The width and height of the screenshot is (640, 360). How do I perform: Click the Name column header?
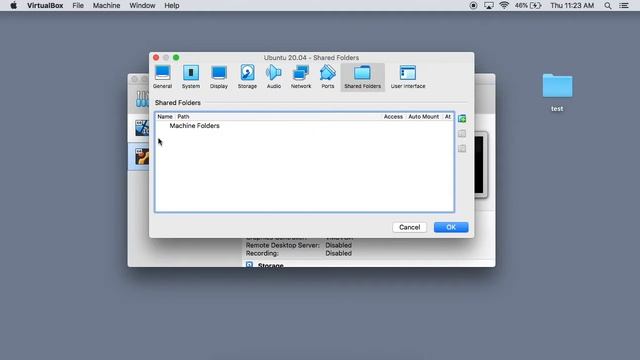click(165, 117)
